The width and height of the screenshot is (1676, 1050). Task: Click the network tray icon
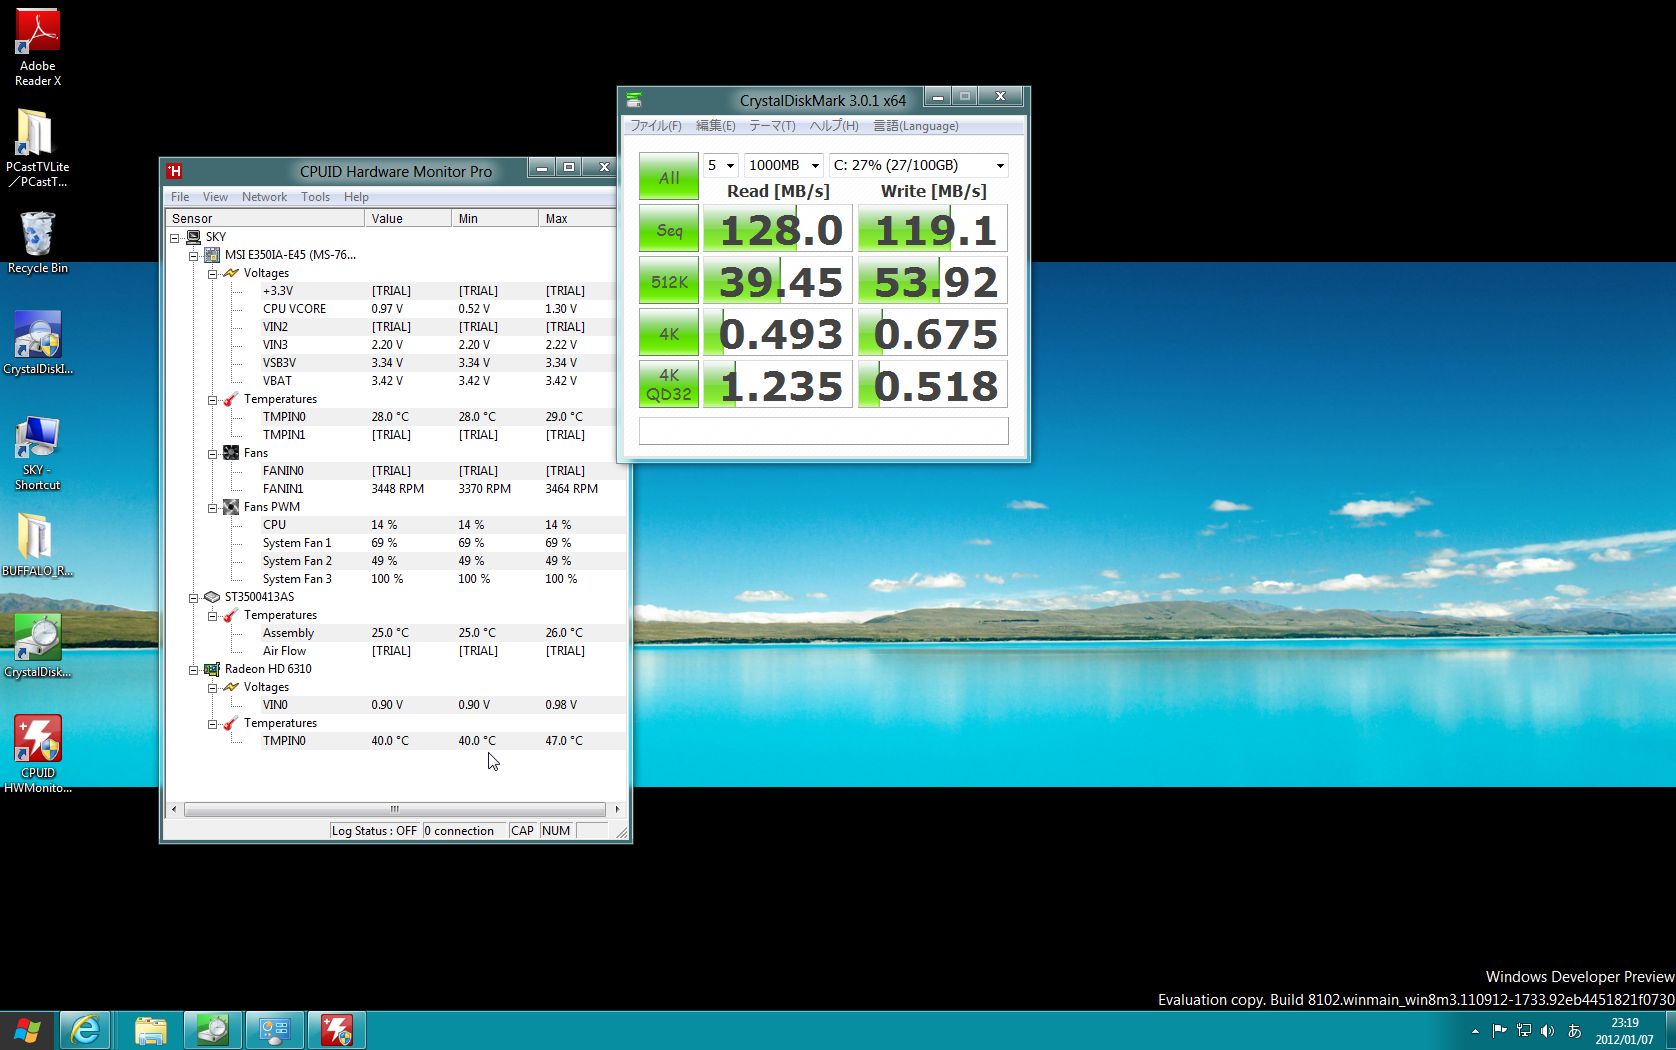pos(1524,1031)
